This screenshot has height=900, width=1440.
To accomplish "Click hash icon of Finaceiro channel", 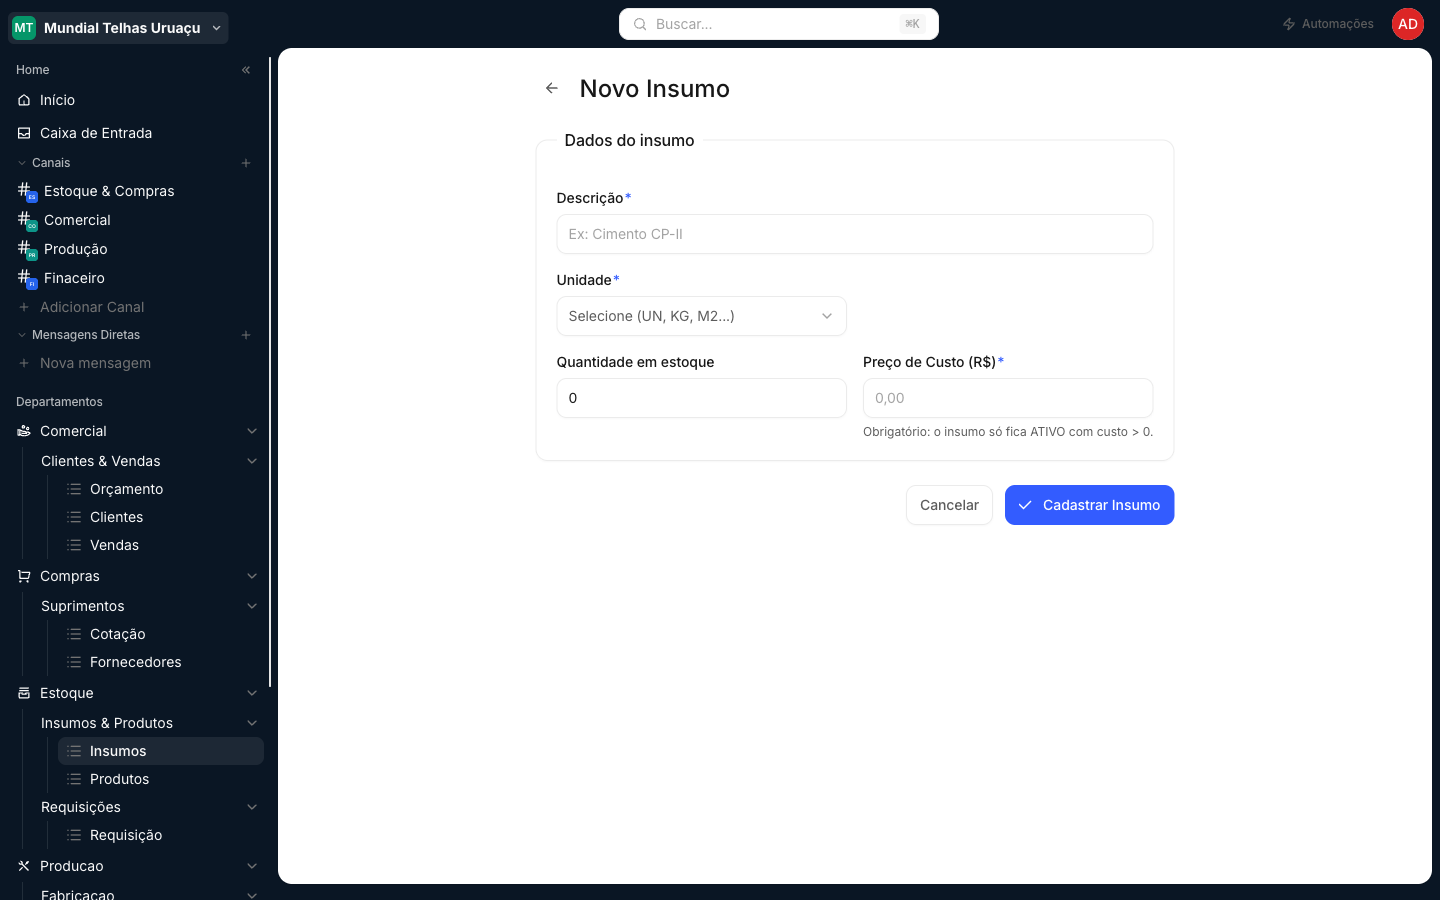I will (x=26, y=278).
